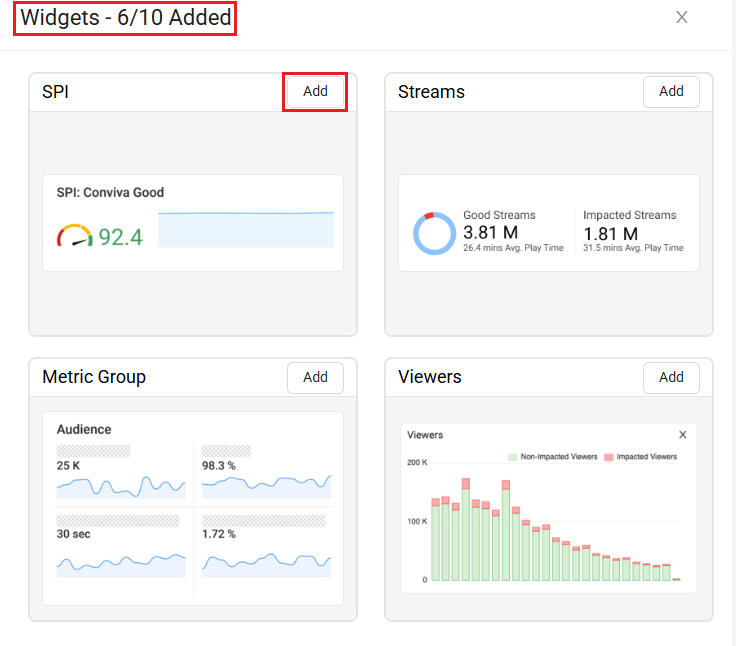Click the Impacted Streams 1.81 M value
Viewport: 736px width, 646px height.
(611, 233)
